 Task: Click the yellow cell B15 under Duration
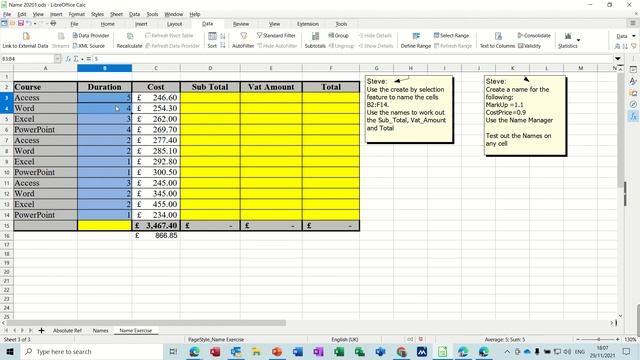pyautogui.click(x=104, y=225)
